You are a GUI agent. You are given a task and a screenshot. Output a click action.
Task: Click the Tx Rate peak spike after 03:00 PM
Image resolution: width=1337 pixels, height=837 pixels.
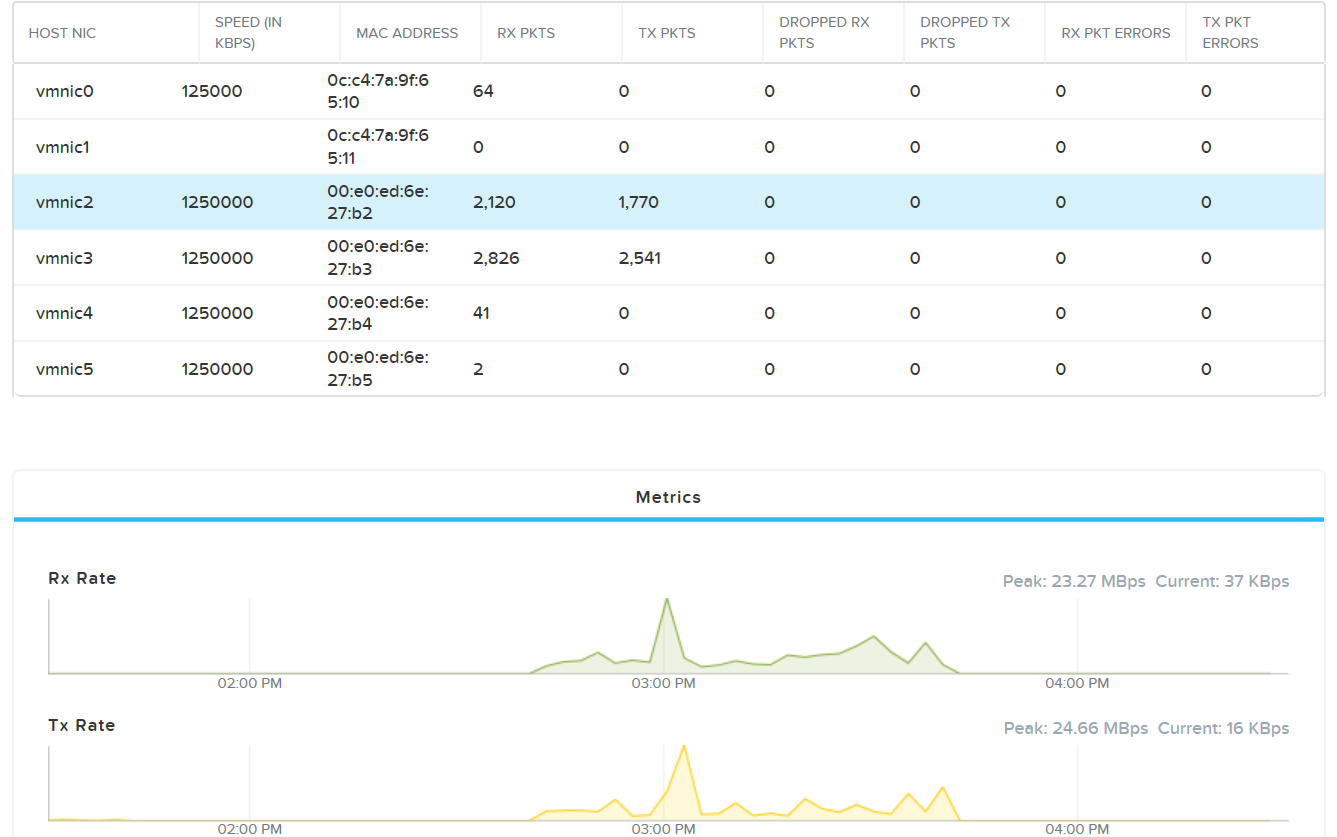click(684, 748)
